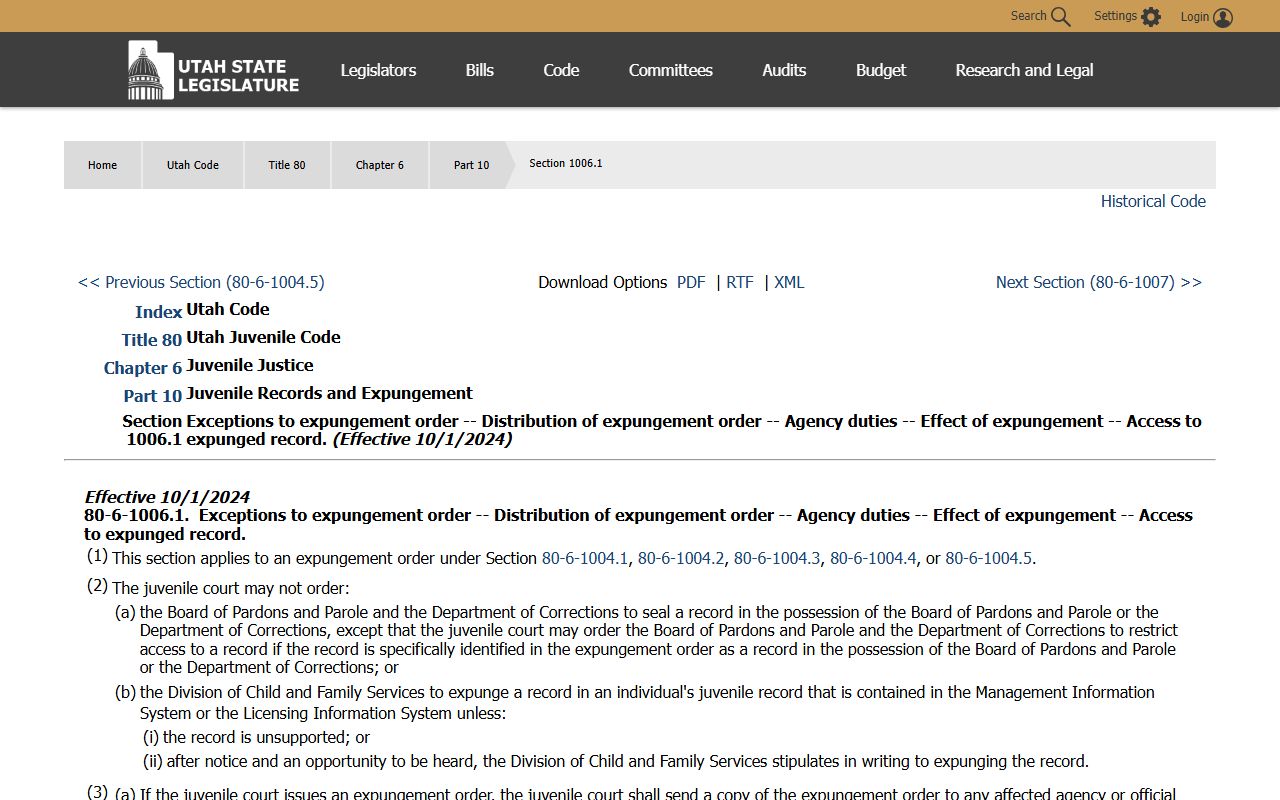Screen dimensions: 1280x800
Task: Open Research and Legal menu
Action: coord(1024,70)
